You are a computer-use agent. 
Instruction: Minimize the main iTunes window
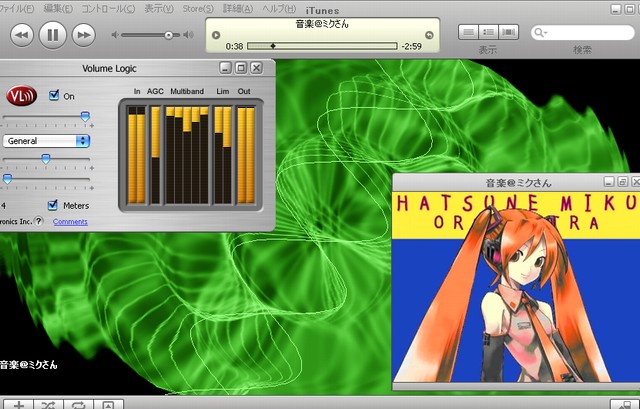point(616,9)
